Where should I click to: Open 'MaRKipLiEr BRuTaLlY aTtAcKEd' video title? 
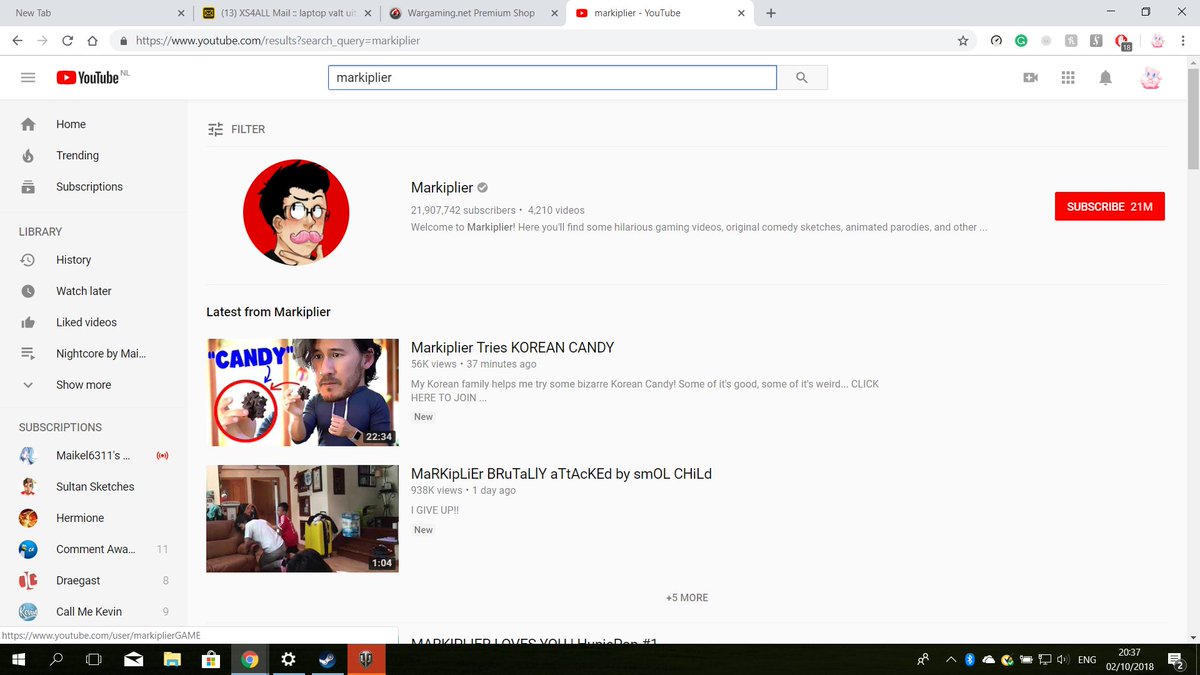pyautogui.click(x=561, y=473)
